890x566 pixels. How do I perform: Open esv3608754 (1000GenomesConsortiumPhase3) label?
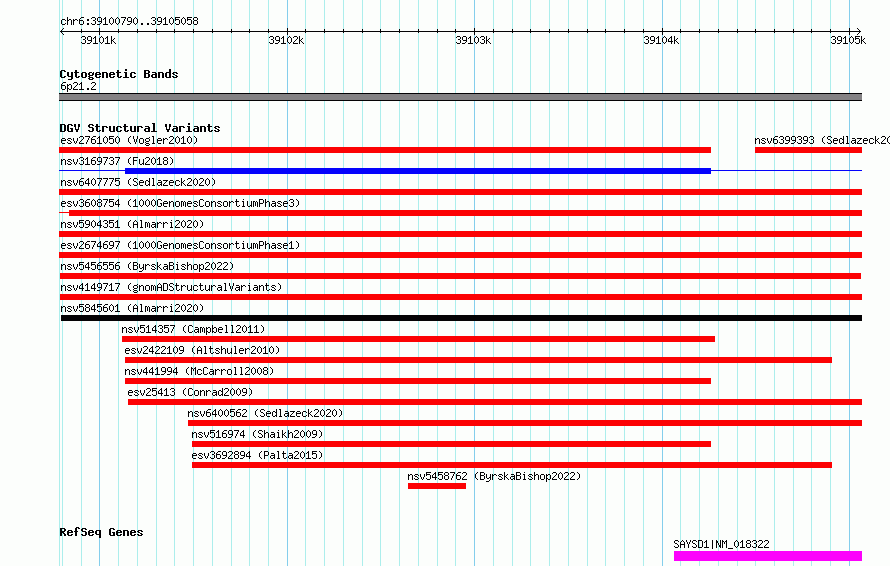tap(180, 203)
